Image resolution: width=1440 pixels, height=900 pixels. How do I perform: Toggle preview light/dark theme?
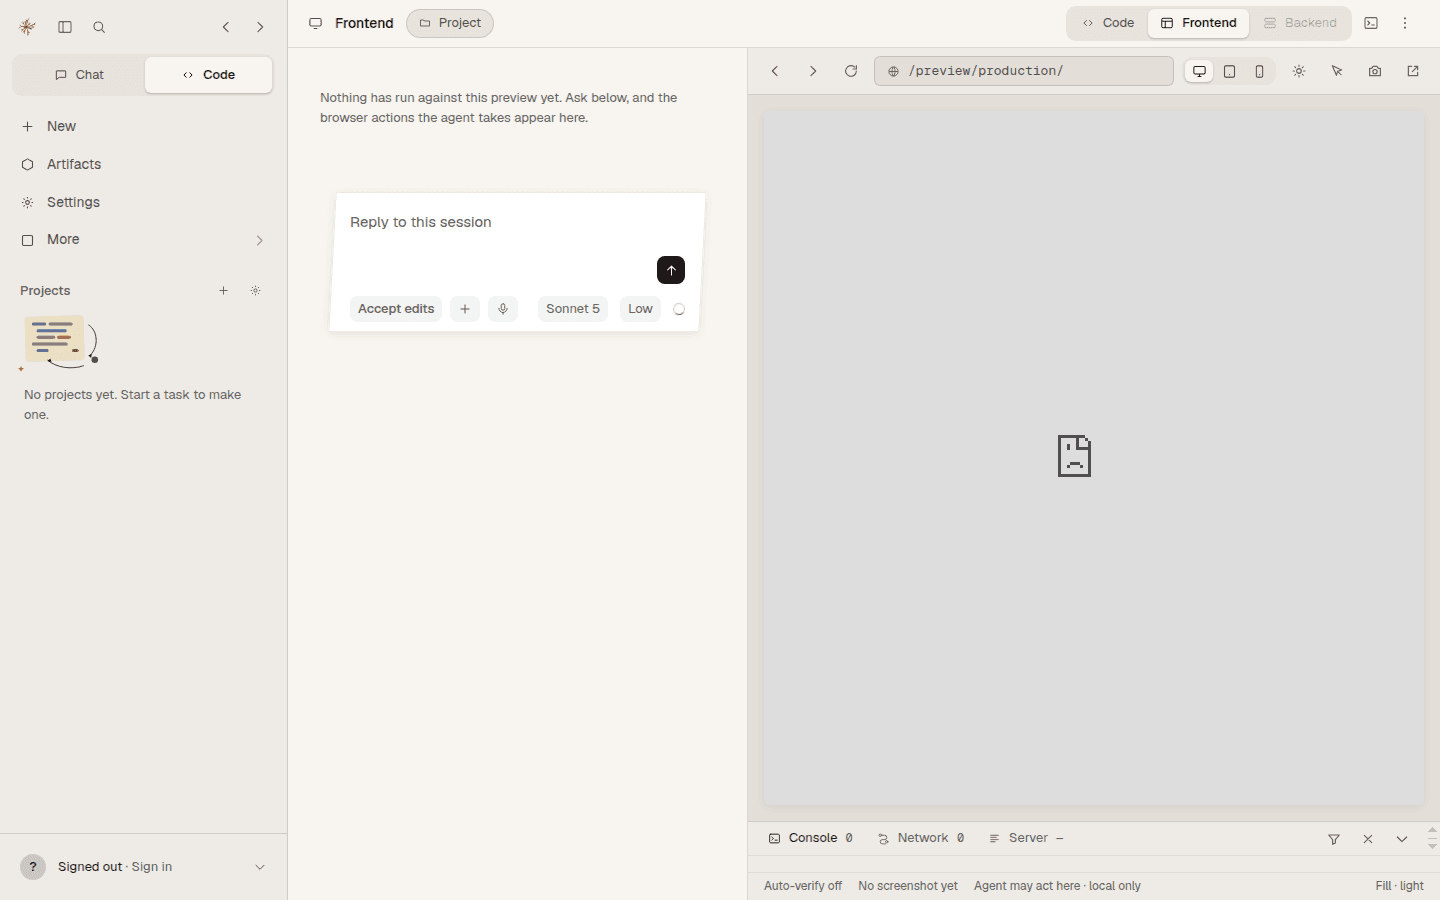click(x=1299, y=71)
